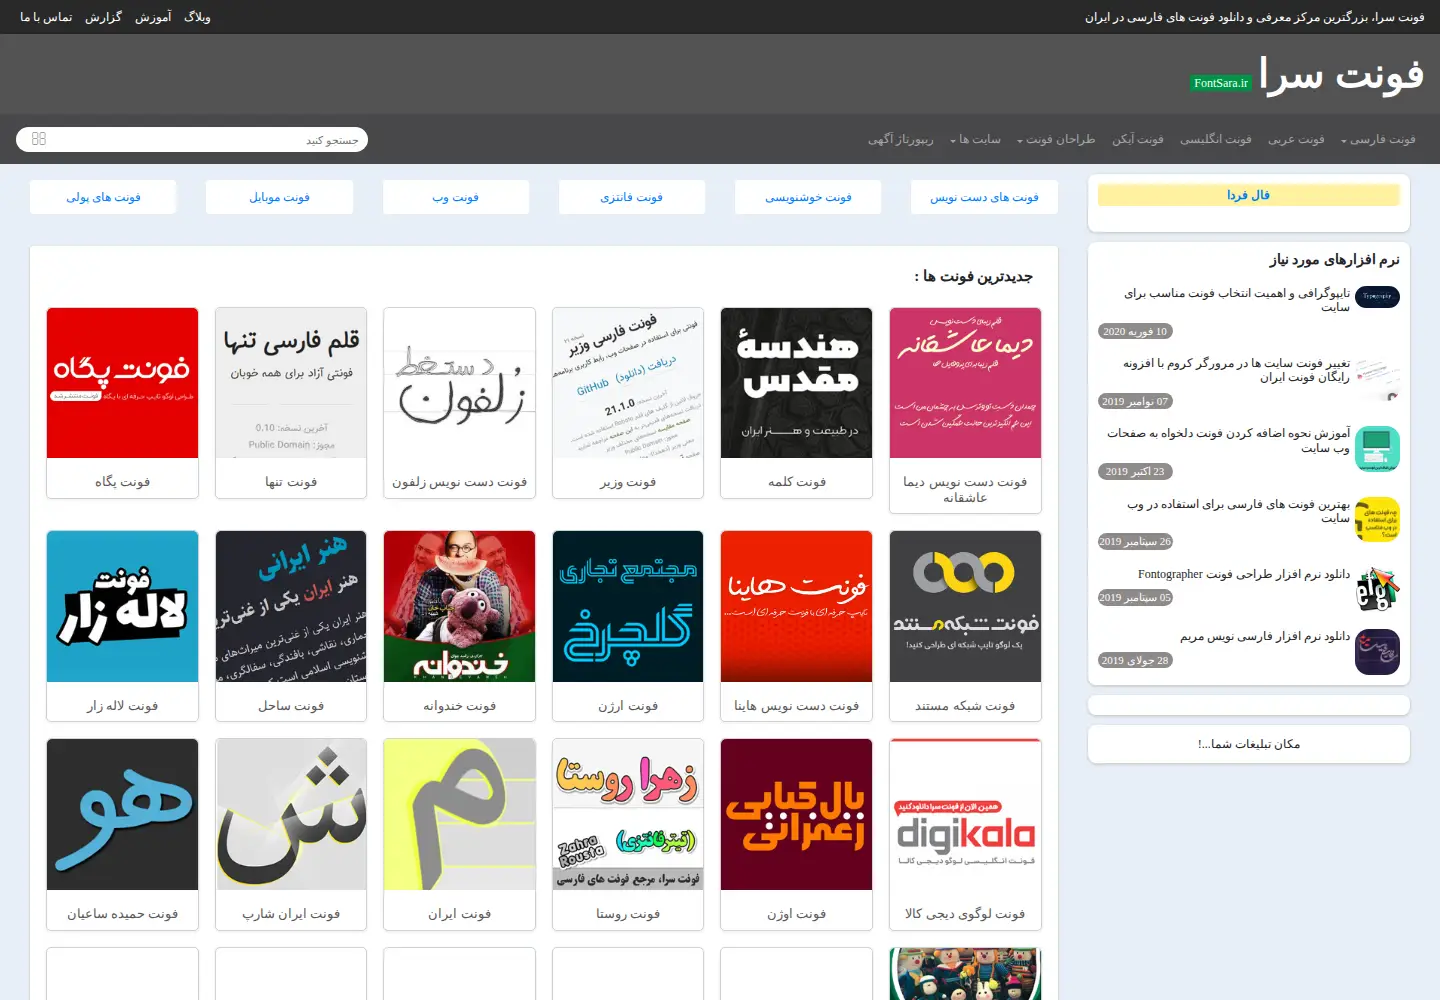Click the فال فردا yellow banner
Image resolution: width=1440 pixels, height=1000 pixels.
click(x=1248, y=195)
